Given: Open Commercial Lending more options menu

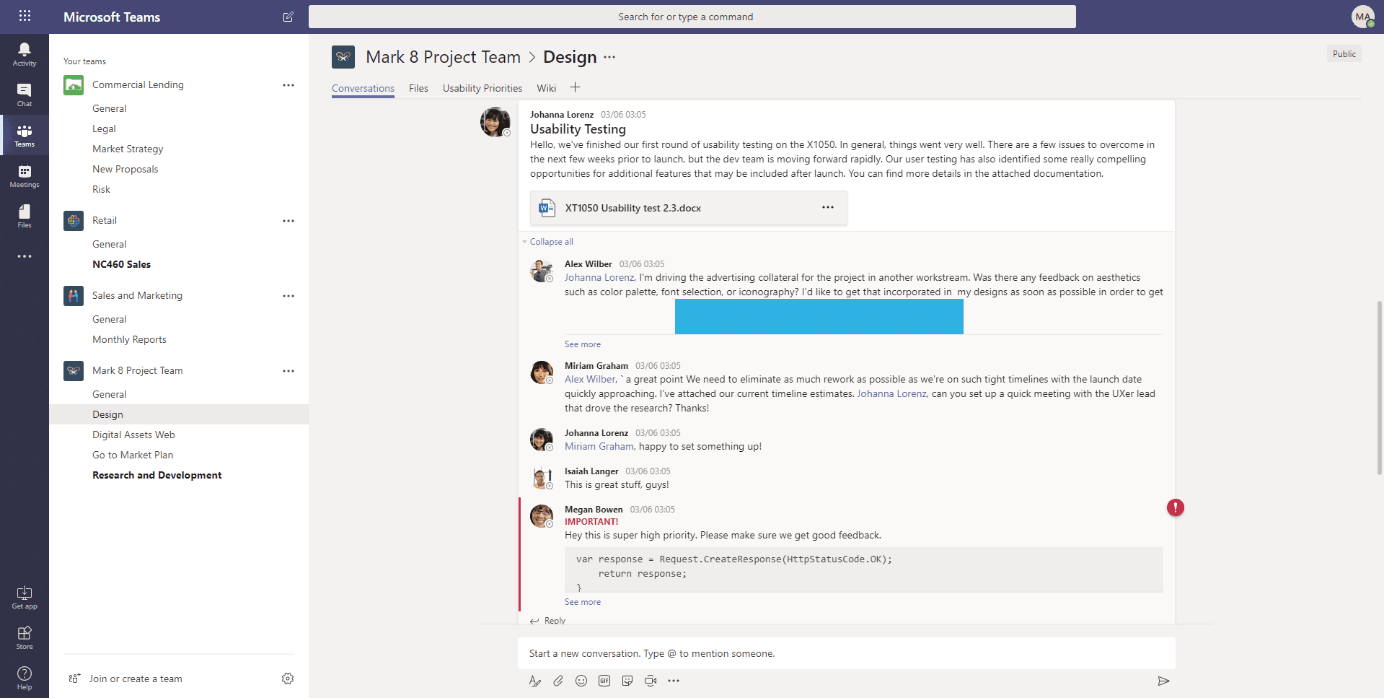Looking at the screenshot, I should (x=288, y=85).
